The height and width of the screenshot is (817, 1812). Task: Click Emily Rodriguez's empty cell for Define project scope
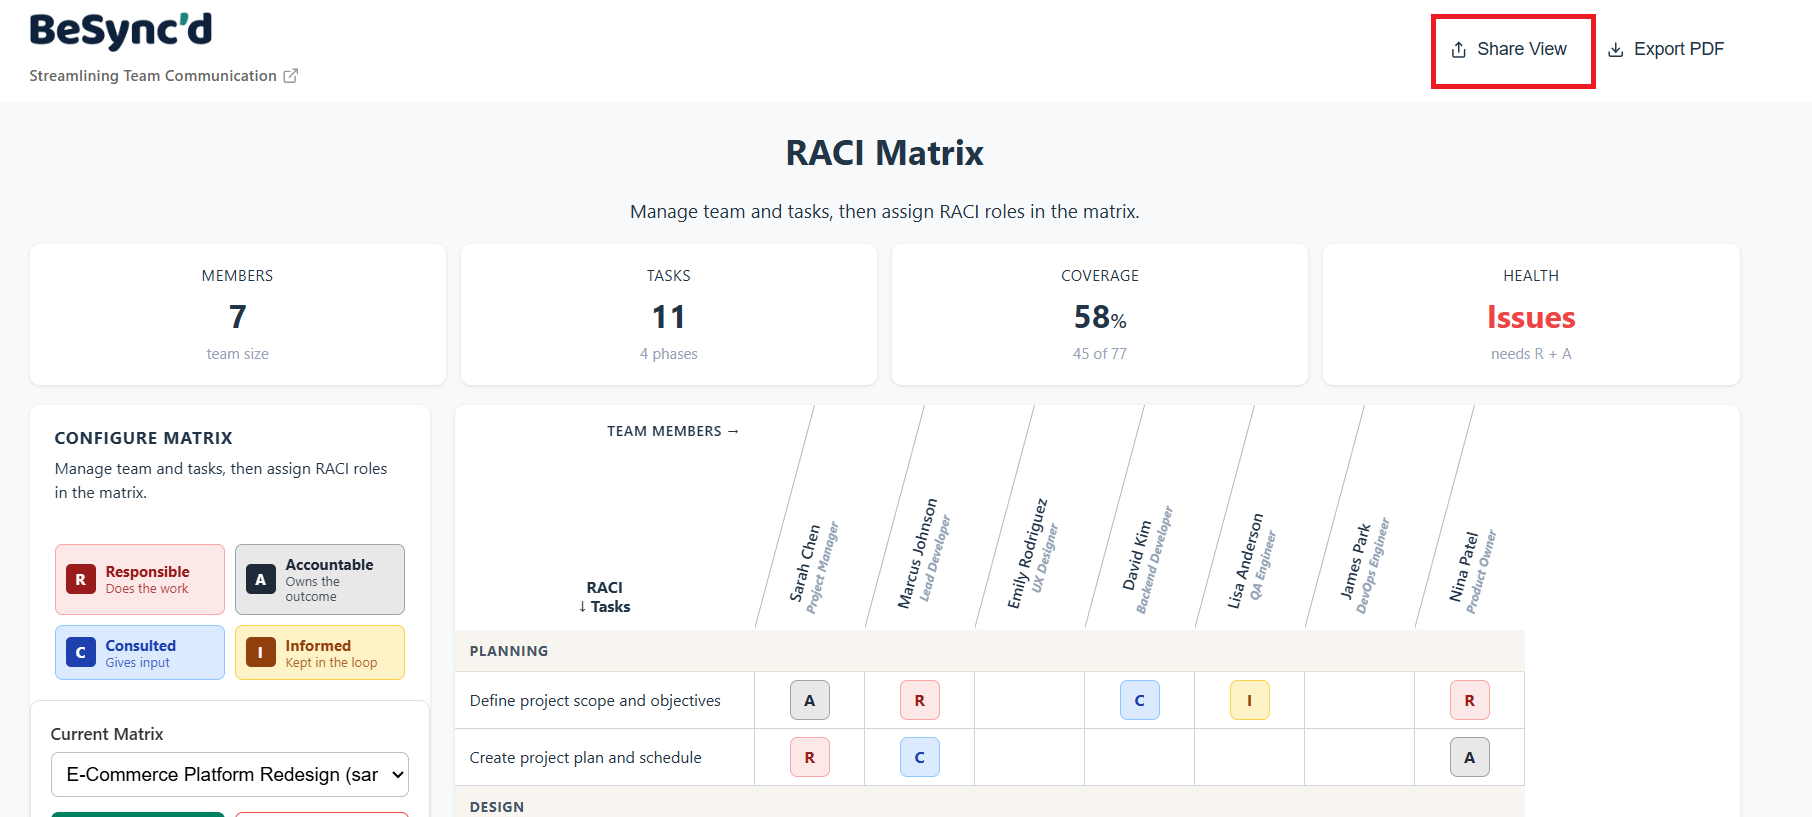point(1030,701)
